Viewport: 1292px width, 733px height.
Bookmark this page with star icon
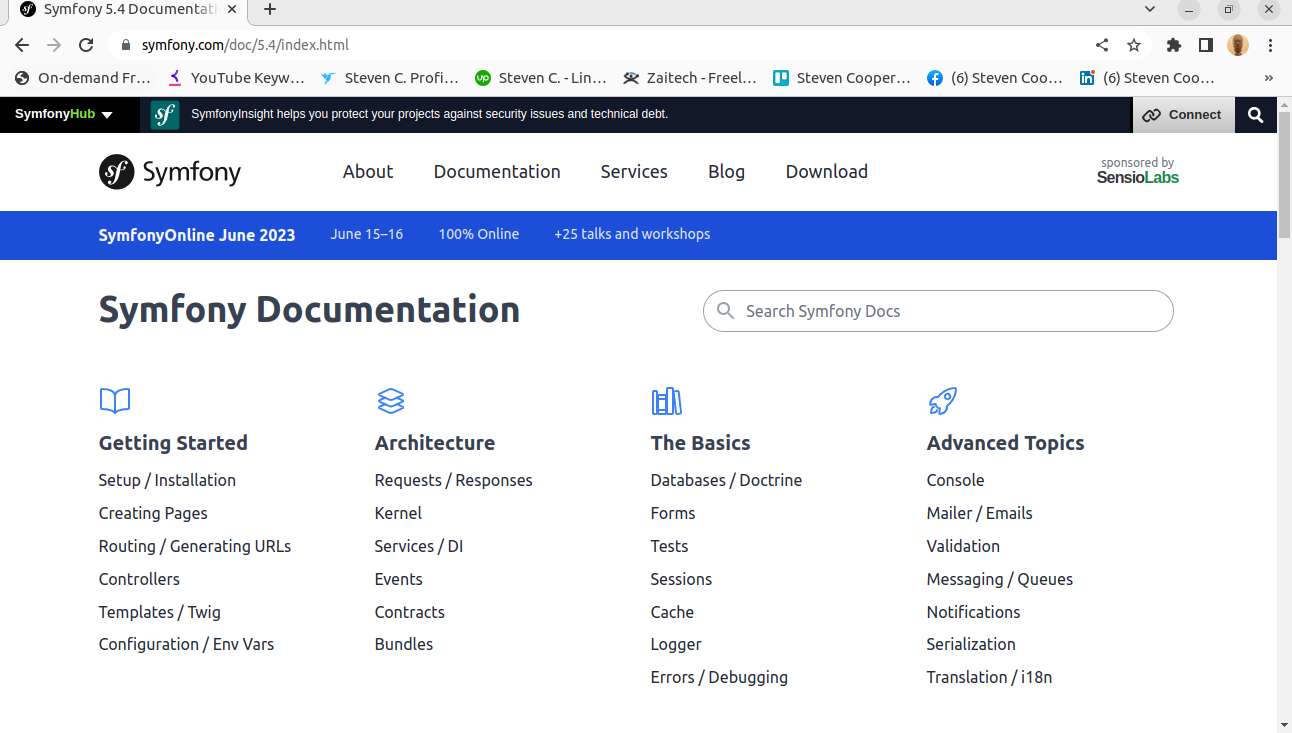coord(1134,45)
